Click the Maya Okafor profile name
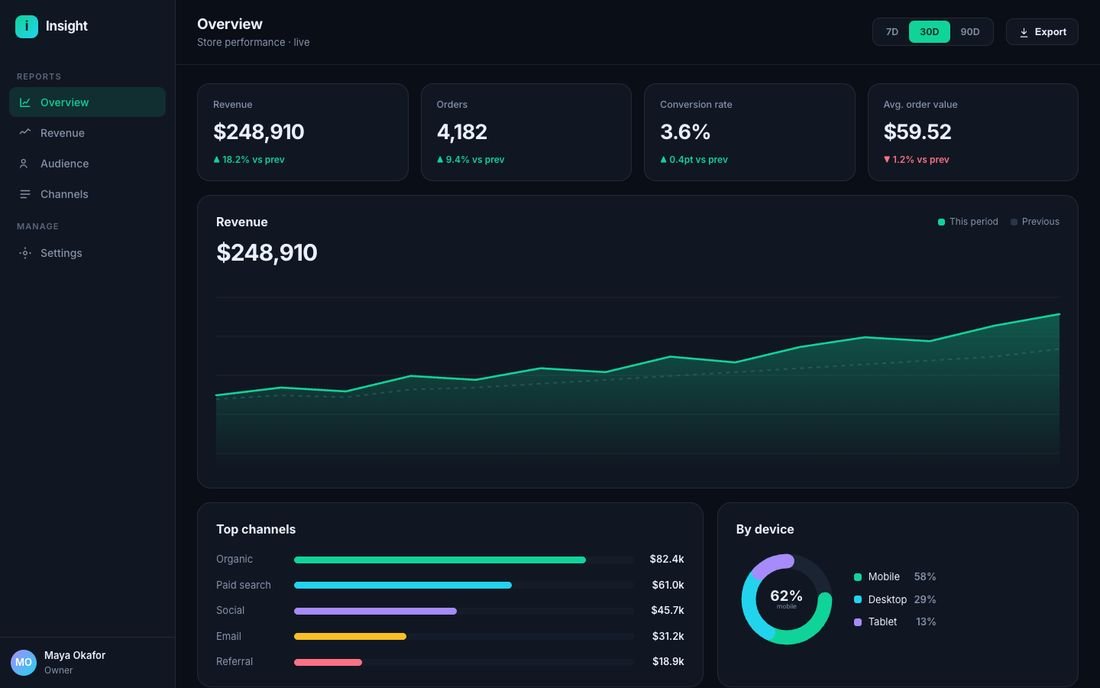1100x688 pixels. [74, 655]
